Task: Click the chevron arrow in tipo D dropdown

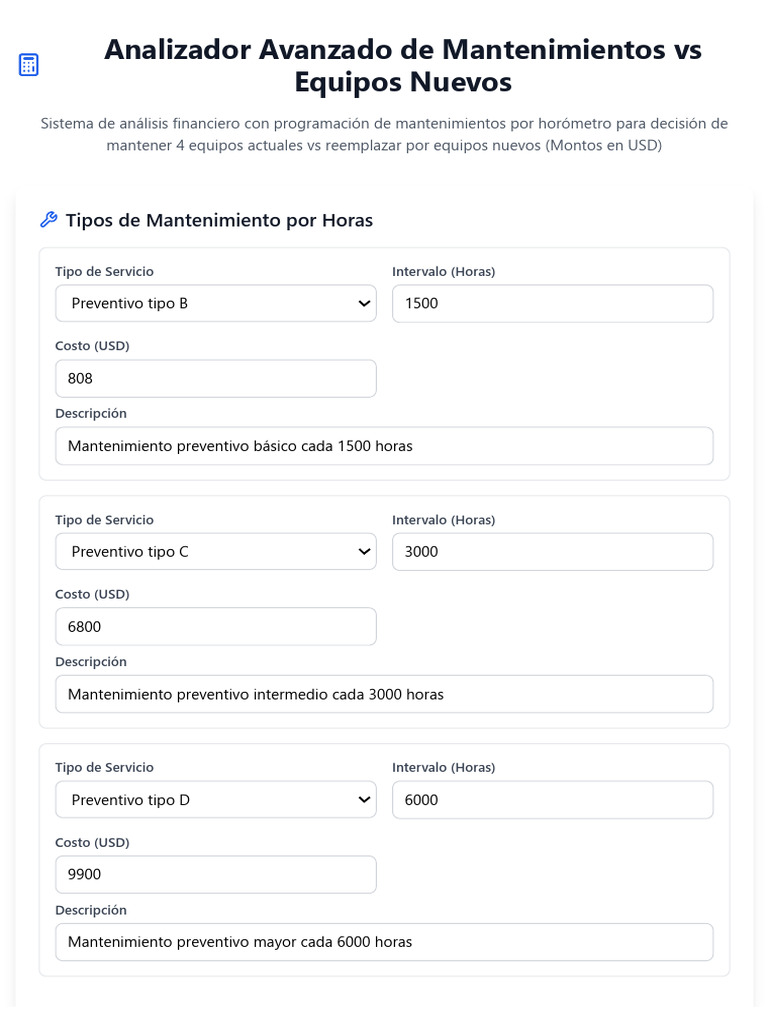Action: (364, 800)
